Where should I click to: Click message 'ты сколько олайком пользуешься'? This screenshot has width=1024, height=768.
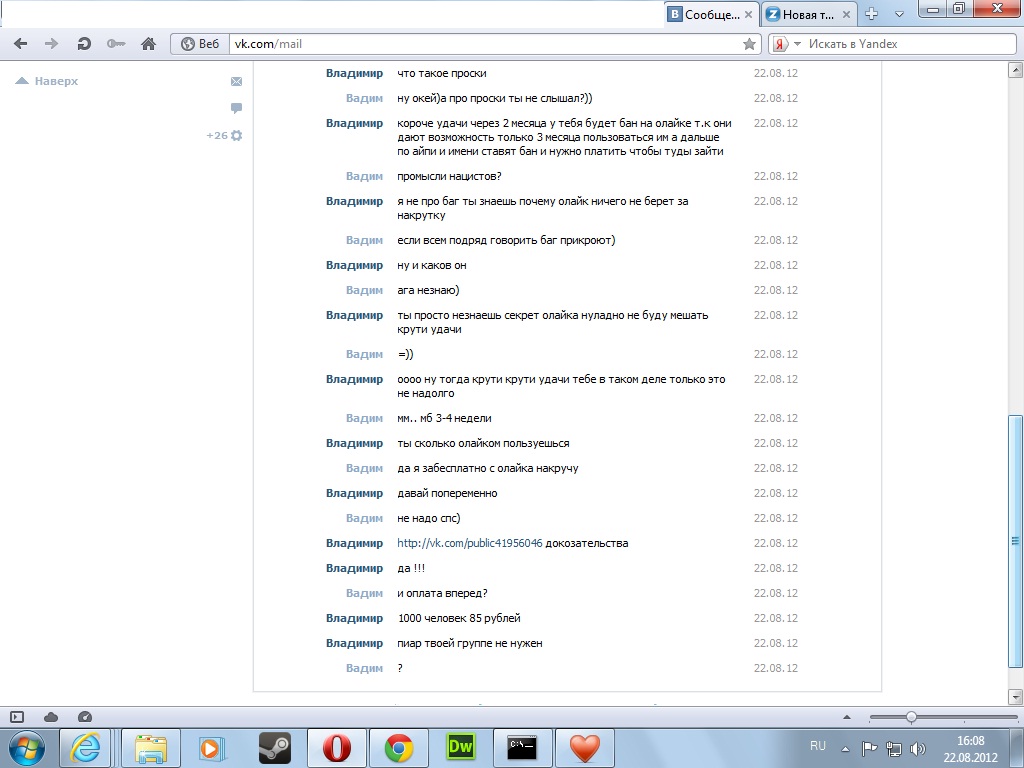point(483,443)
